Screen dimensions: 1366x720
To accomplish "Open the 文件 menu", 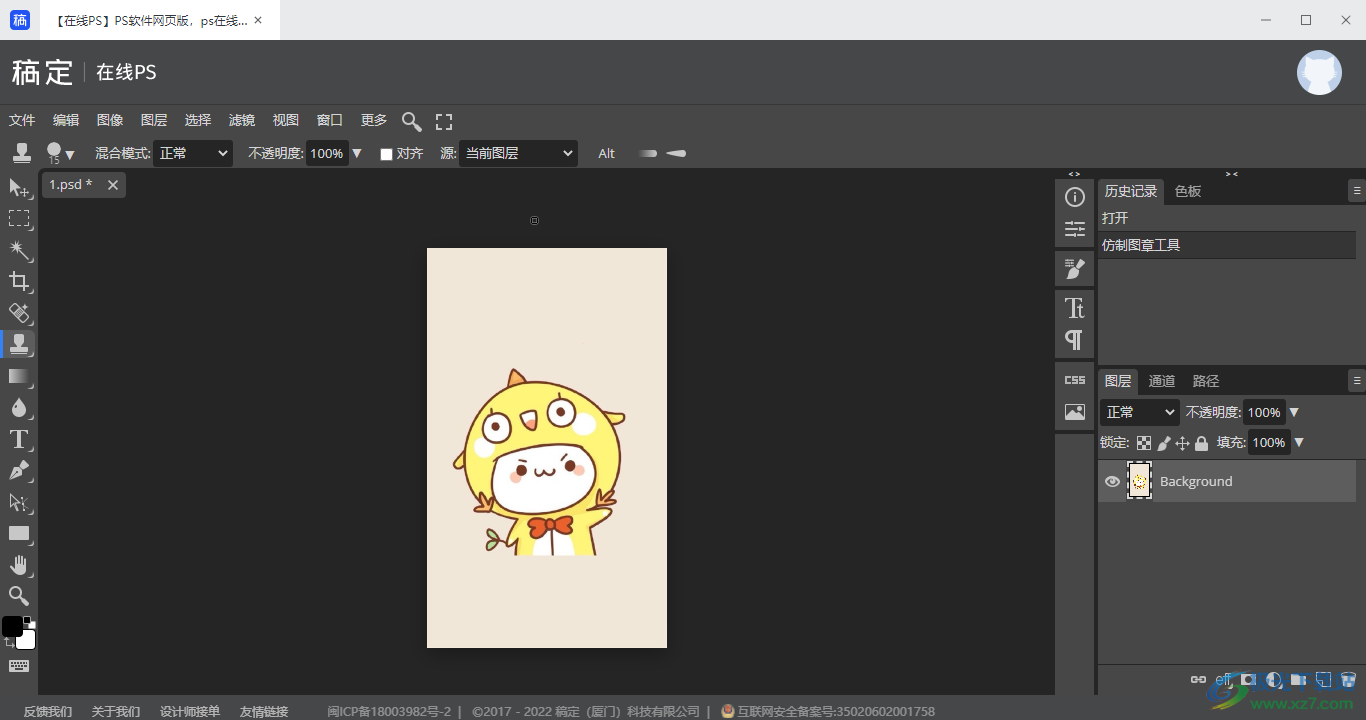I will click(x=22, y=120).
